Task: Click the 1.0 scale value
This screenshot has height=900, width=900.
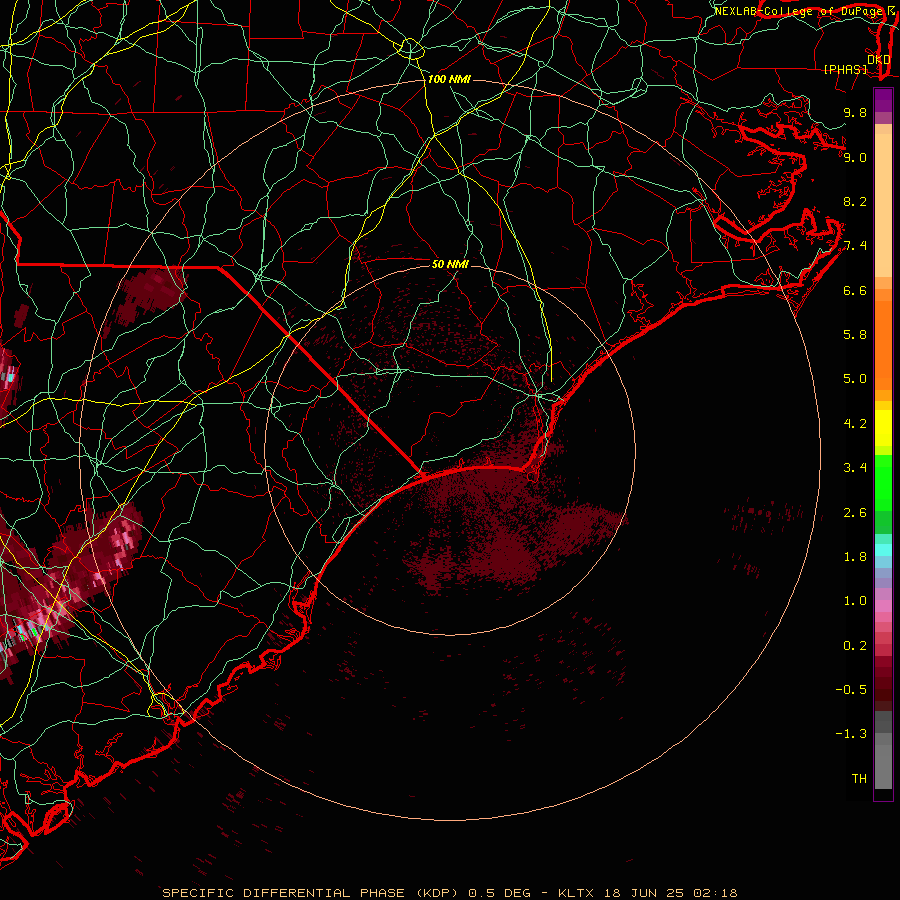Action: 855,601
